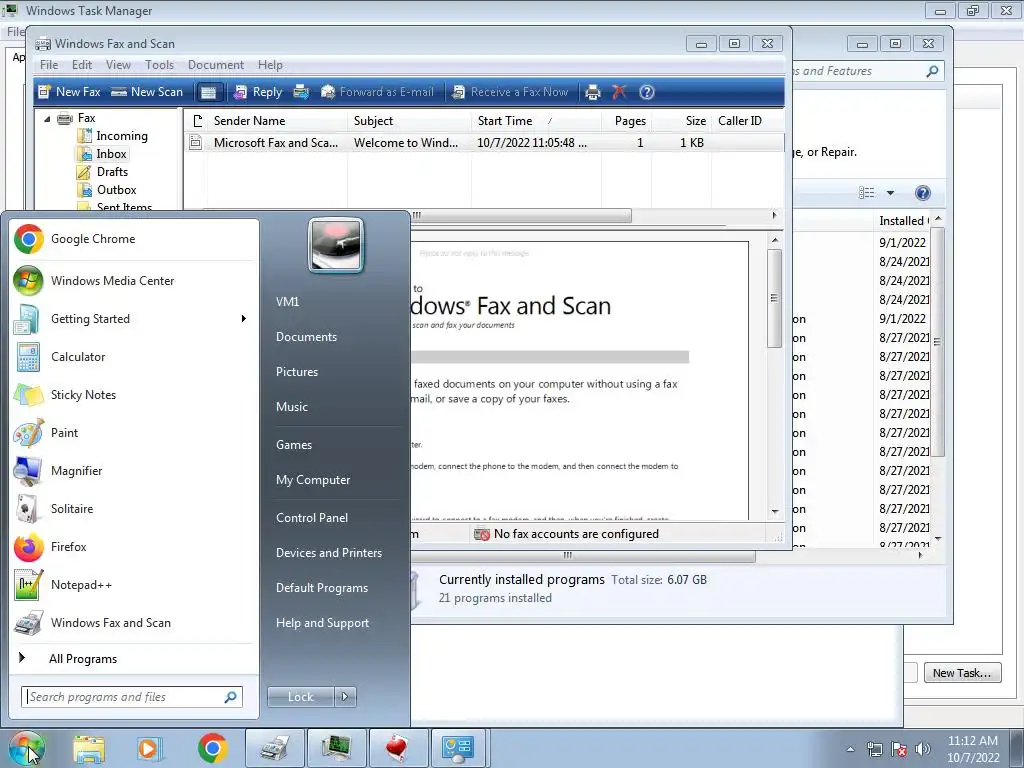The image size is (1024, 768).
Task: Collapse the Fax tree node
Action: click(47, 119)
